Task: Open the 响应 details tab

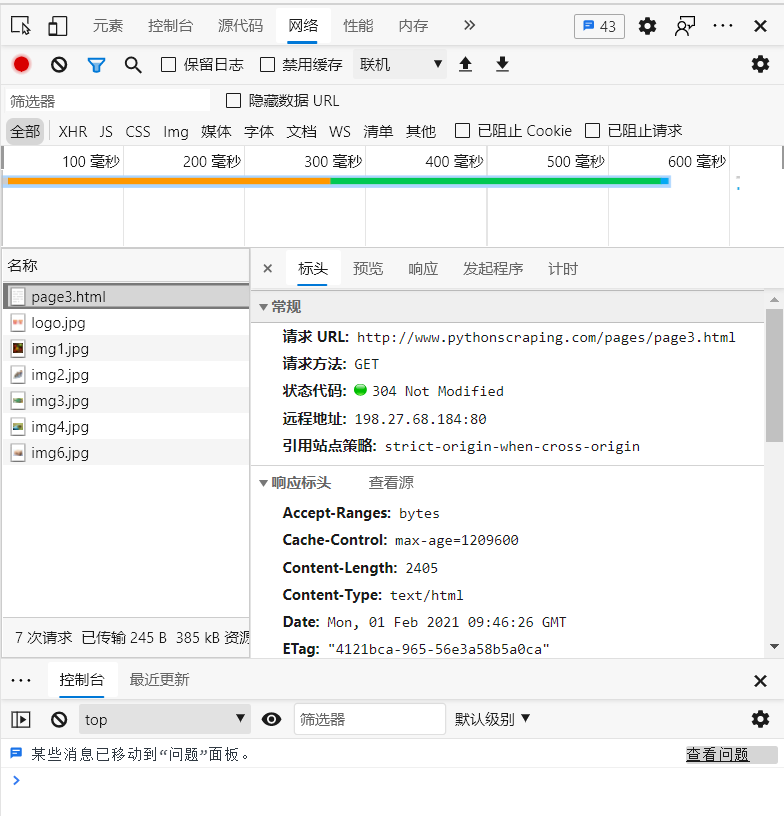Action: [423, 269]
